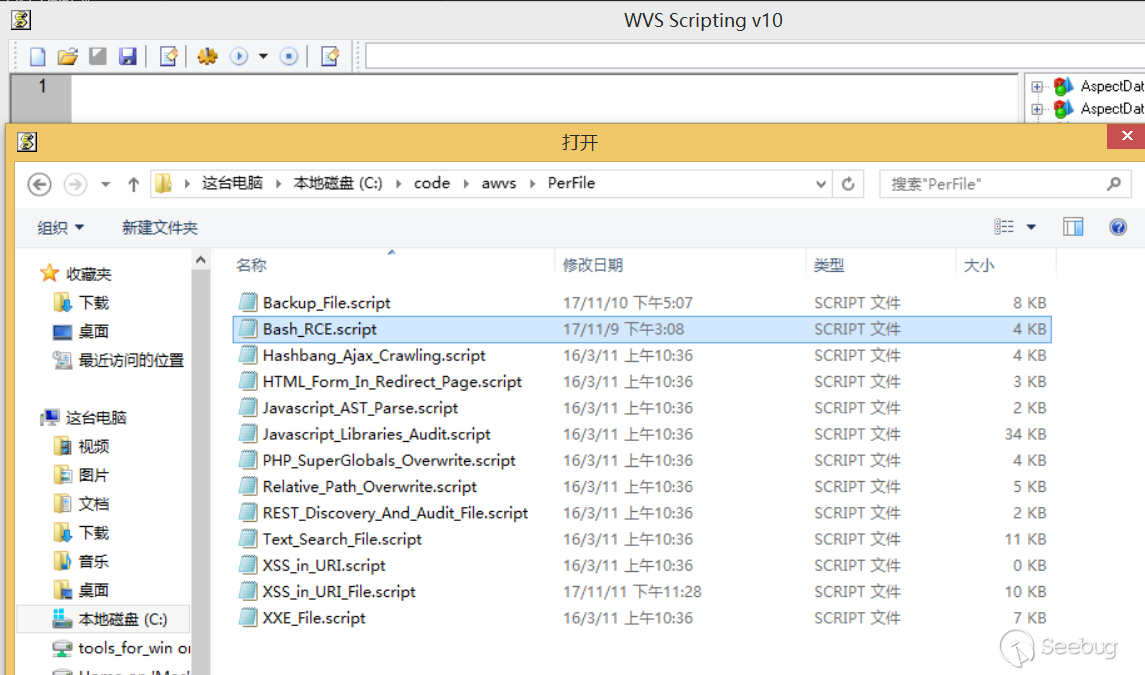Click the Forward arrow in Open dialog

click(x=75, y=184)
